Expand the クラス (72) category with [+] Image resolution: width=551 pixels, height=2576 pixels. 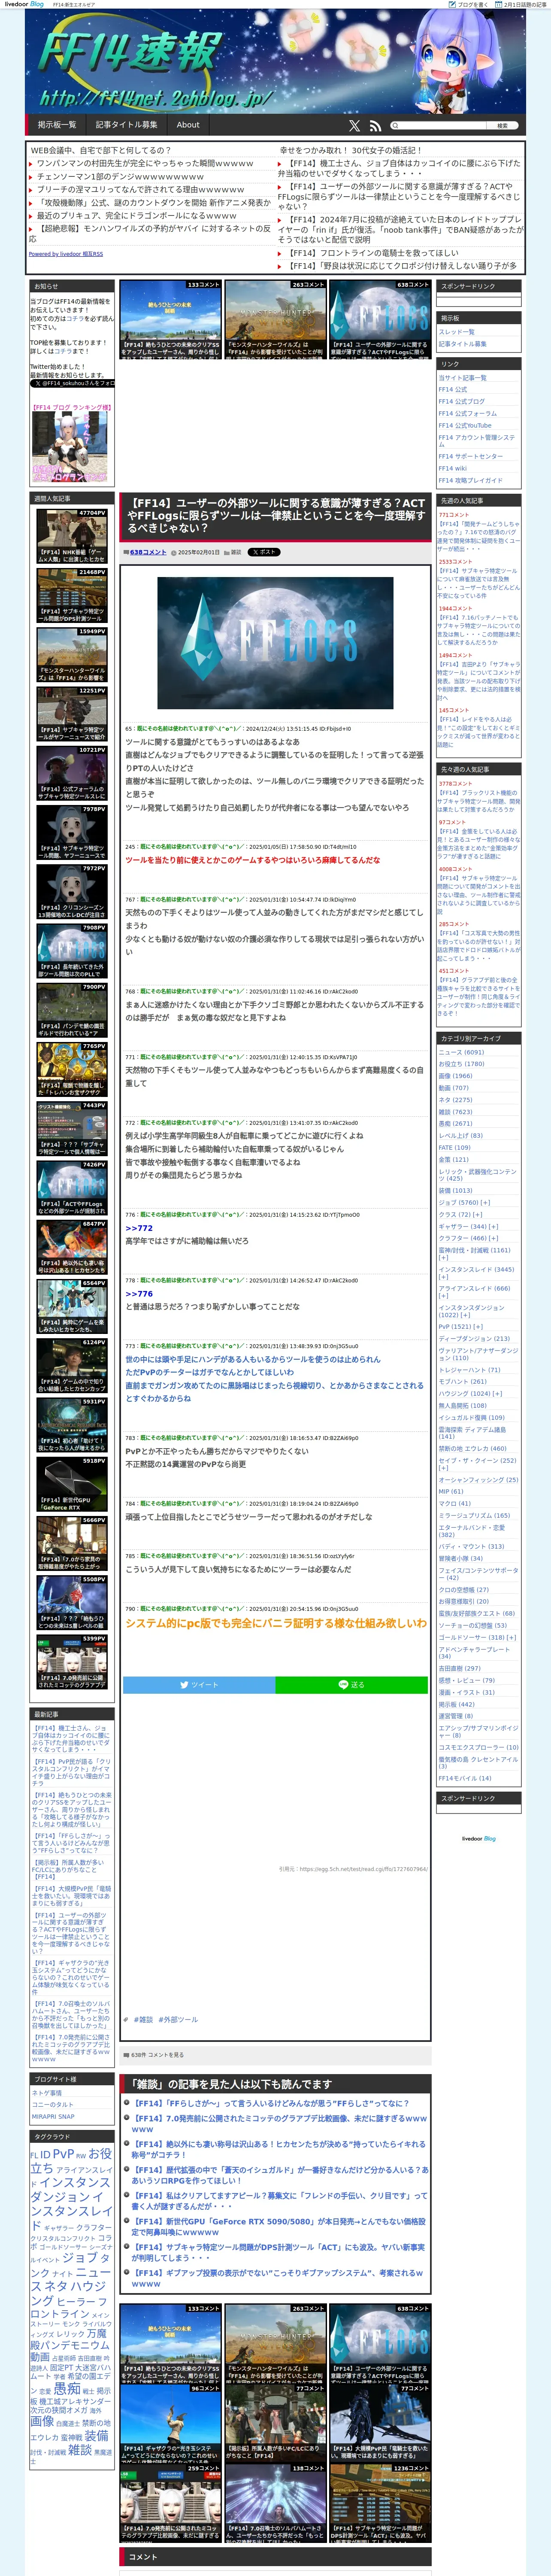pos(478,1215)
